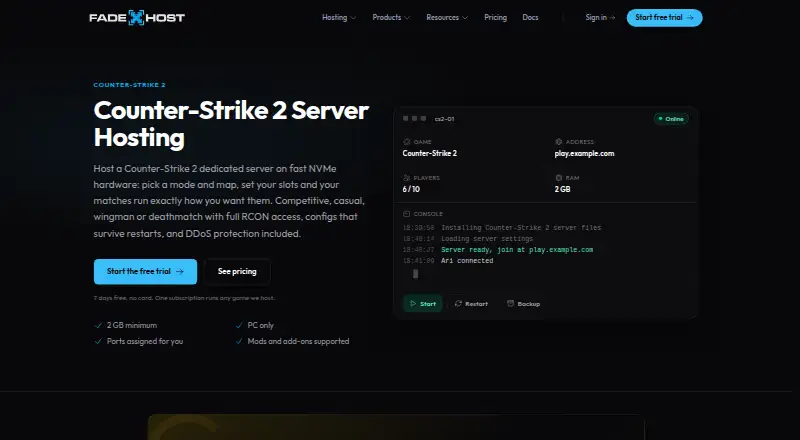Click the Start button in server panel

point(422,304)
